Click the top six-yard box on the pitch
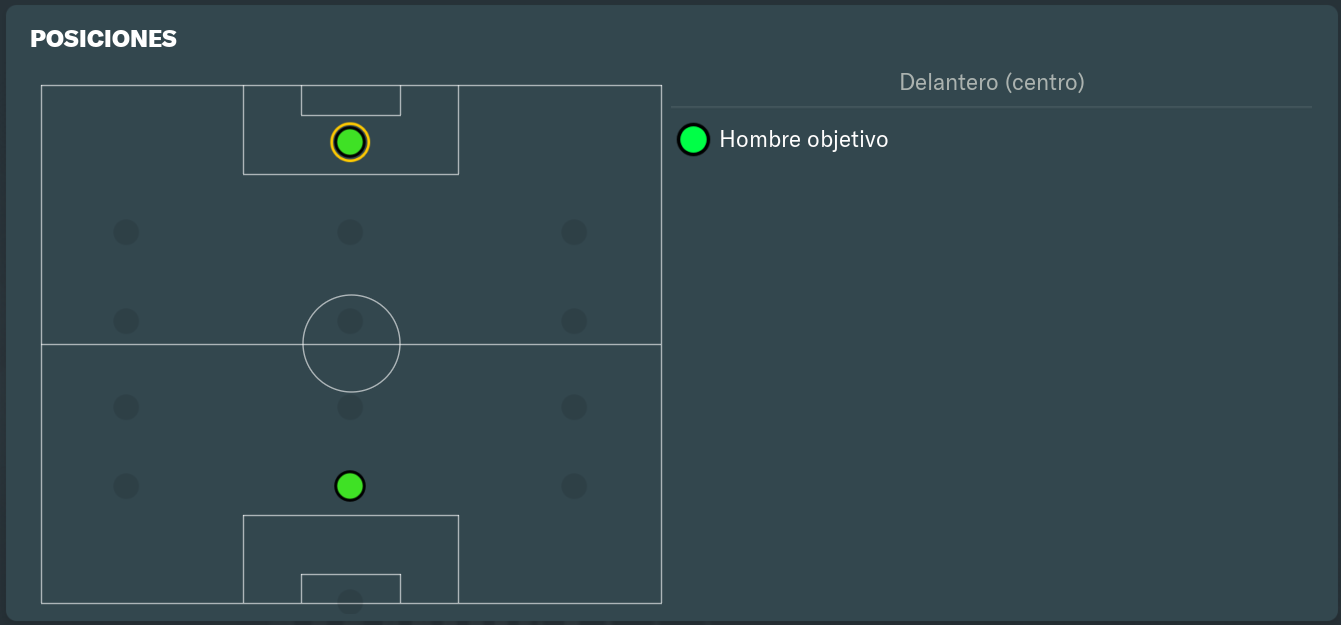The width and height of the screenshot is (1341, 625). pyautogui.click(x=351, y=100)
